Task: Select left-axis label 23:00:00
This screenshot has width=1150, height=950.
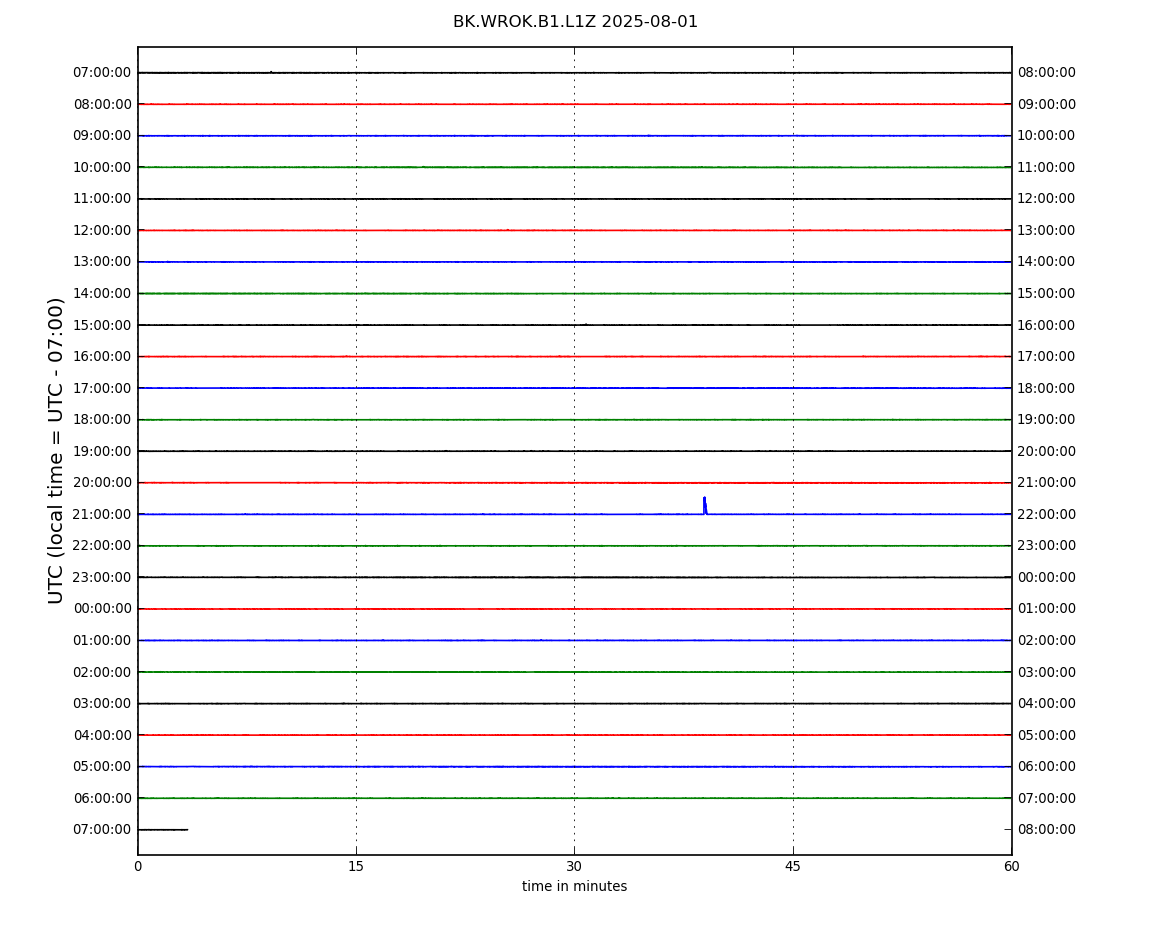Action: click(x=103, y=577)
